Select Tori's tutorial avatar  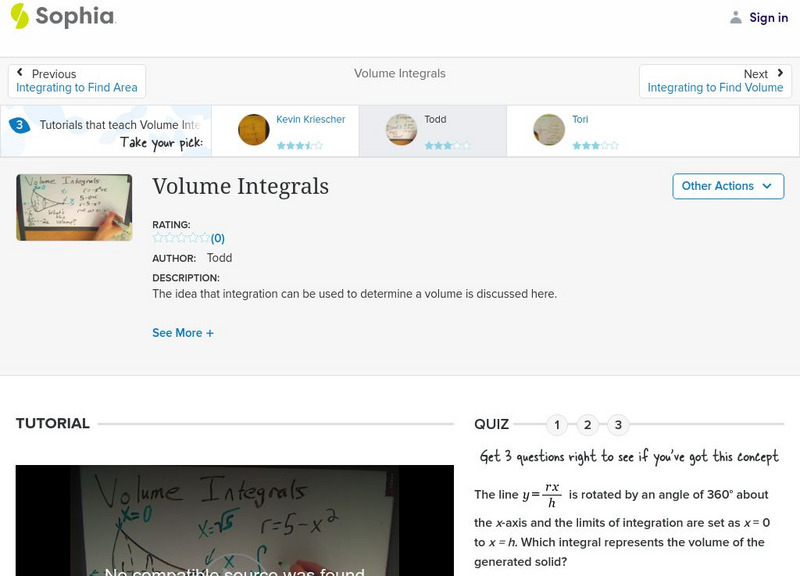(x=549, y=130)
